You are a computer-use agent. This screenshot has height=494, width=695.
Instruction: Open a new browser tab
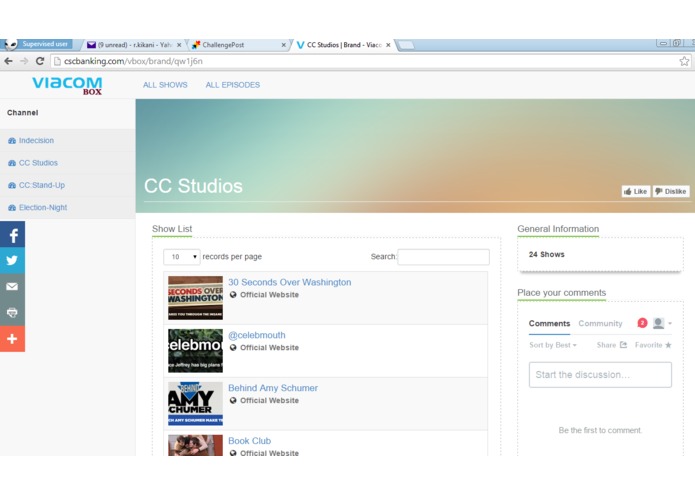click(406, 45)
